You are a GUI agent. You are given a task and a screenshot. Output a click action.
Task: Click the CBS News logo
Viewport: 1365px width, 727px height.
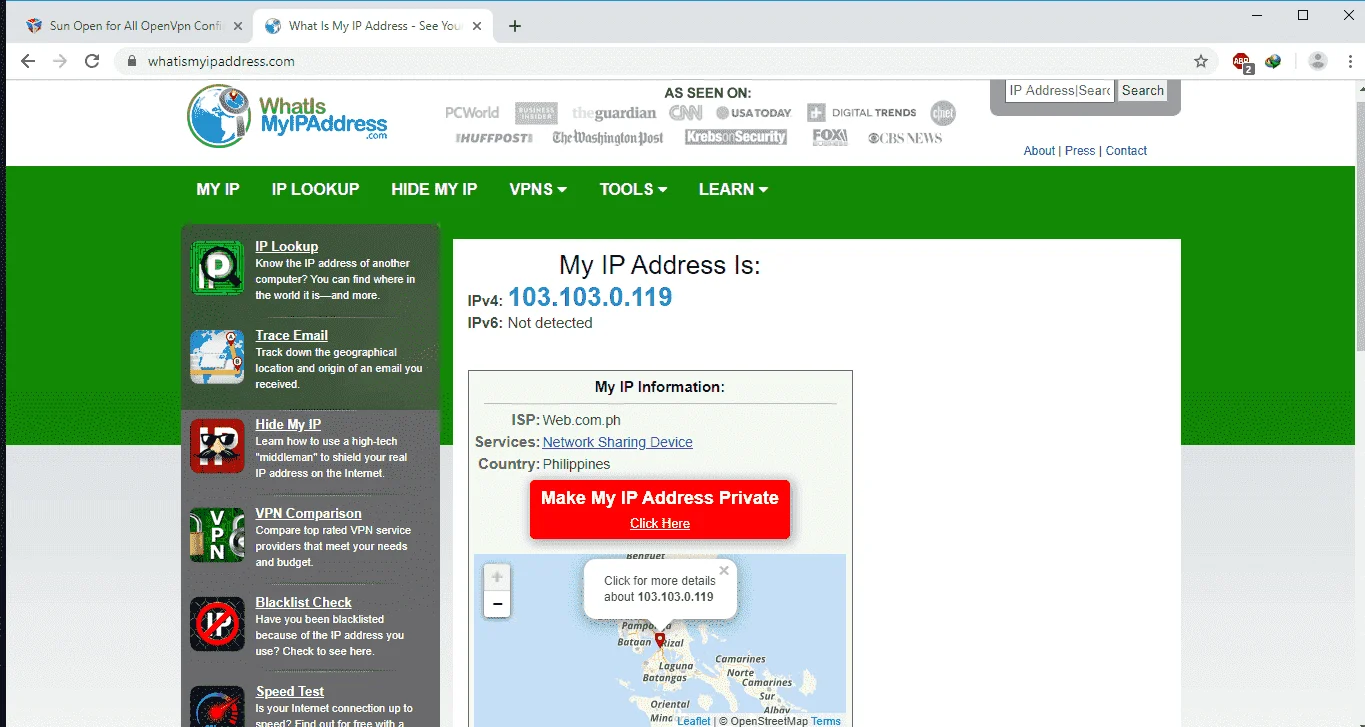coord(905,138)
